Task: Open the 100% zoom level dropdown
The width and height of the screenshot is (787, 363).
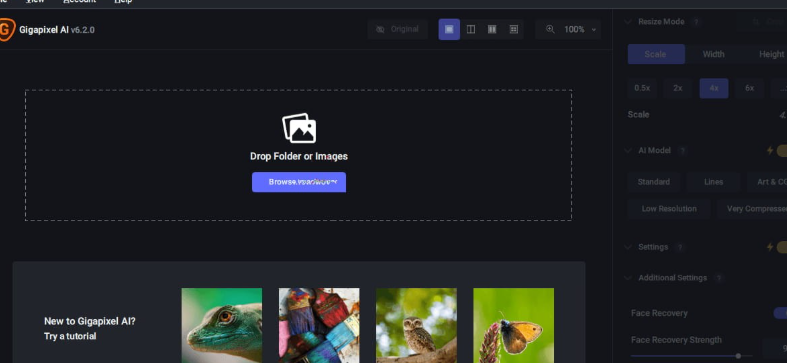Action: [568, 30]
